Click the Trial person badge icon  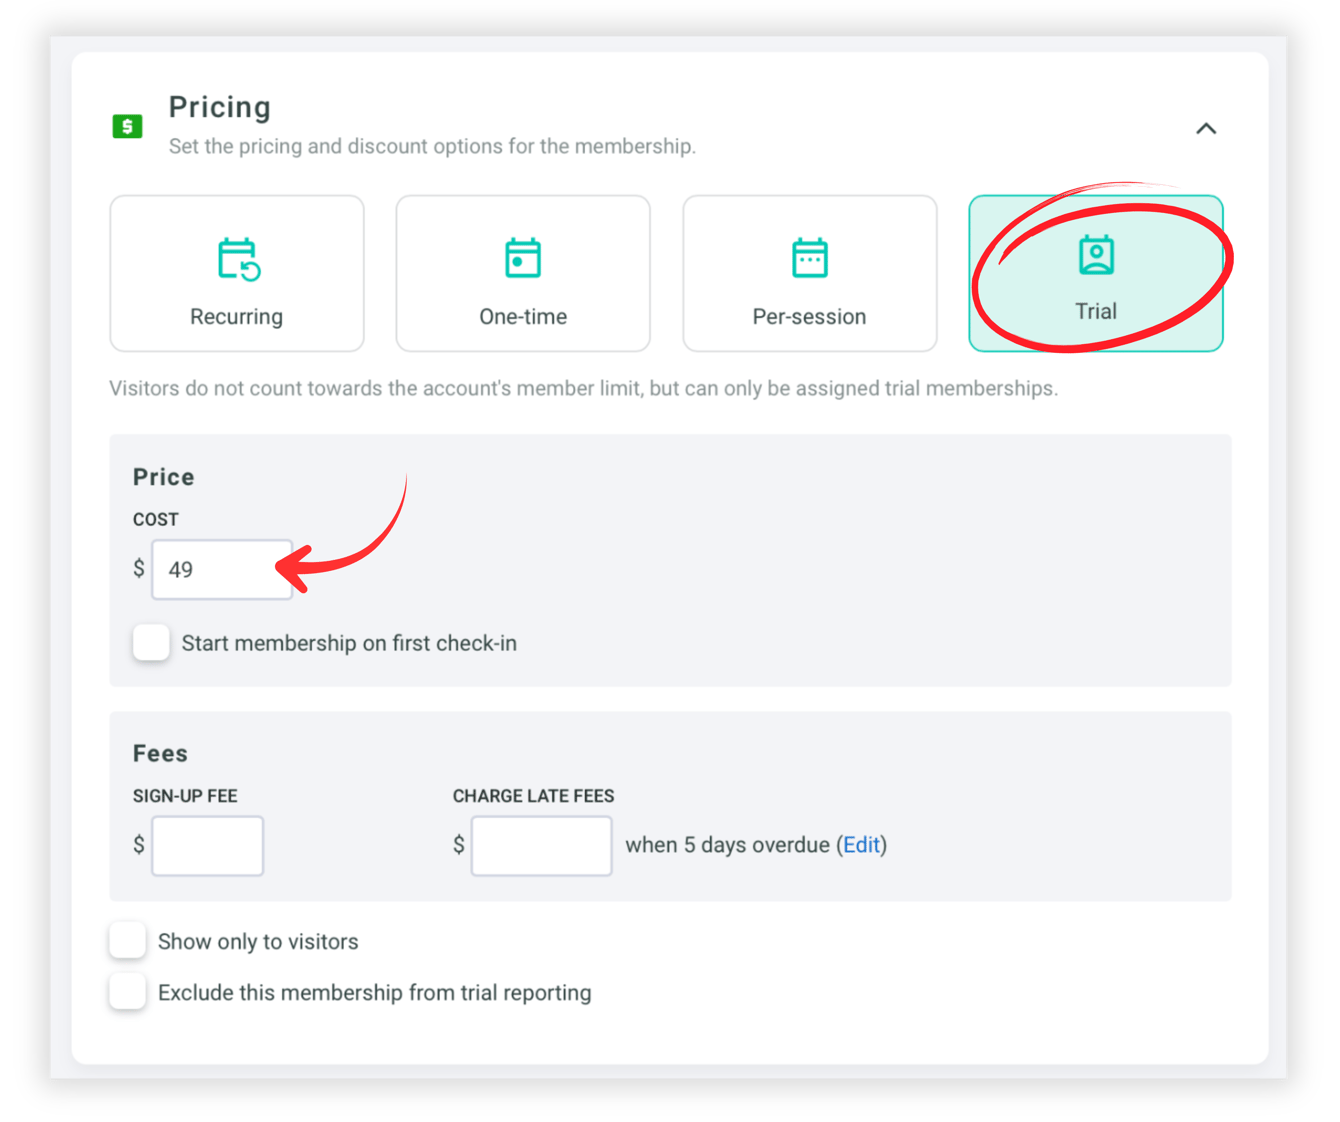click(1096, 255)
